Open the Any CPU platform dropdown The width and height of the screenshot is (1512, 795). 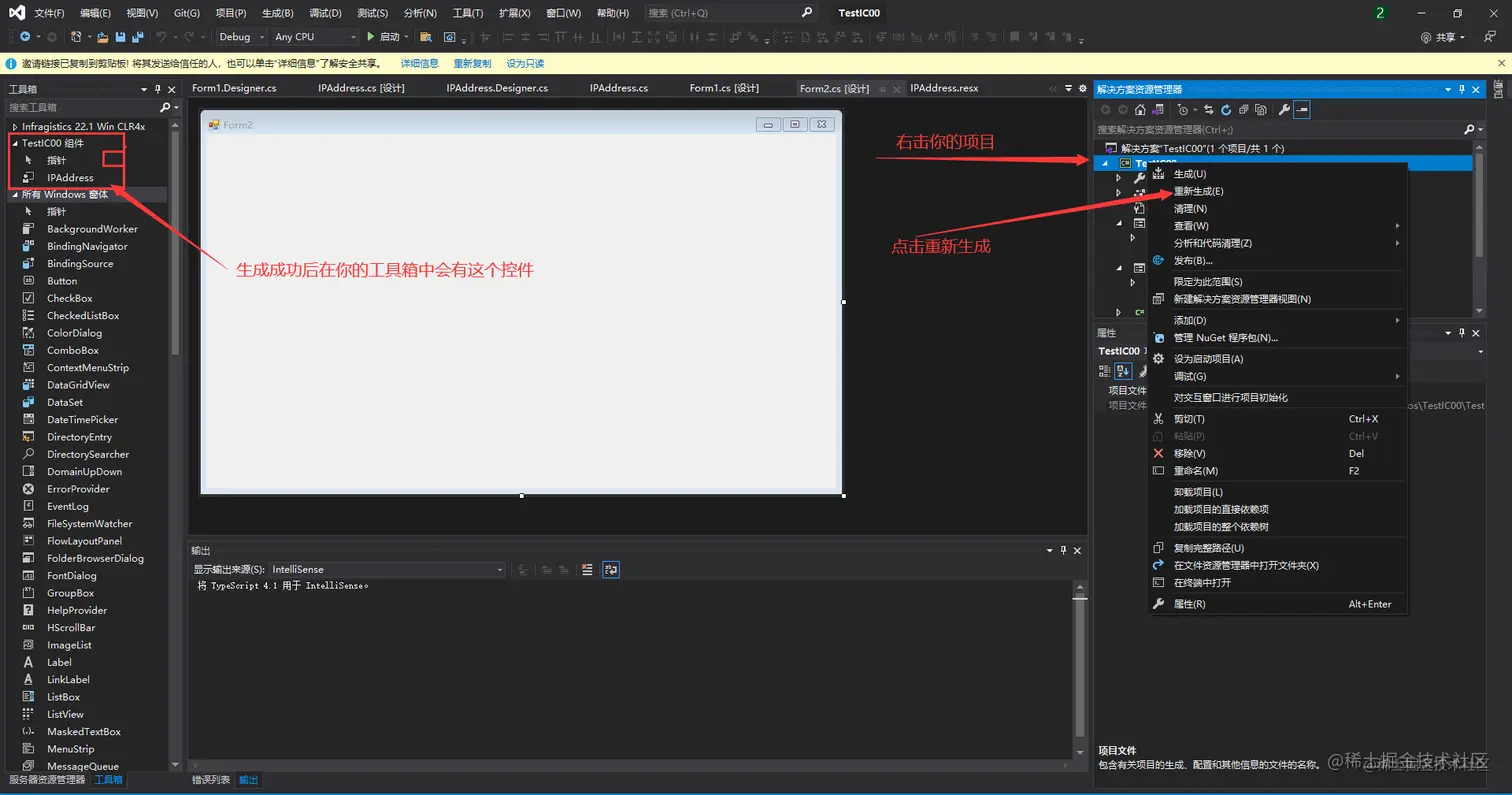coord(315,37)
